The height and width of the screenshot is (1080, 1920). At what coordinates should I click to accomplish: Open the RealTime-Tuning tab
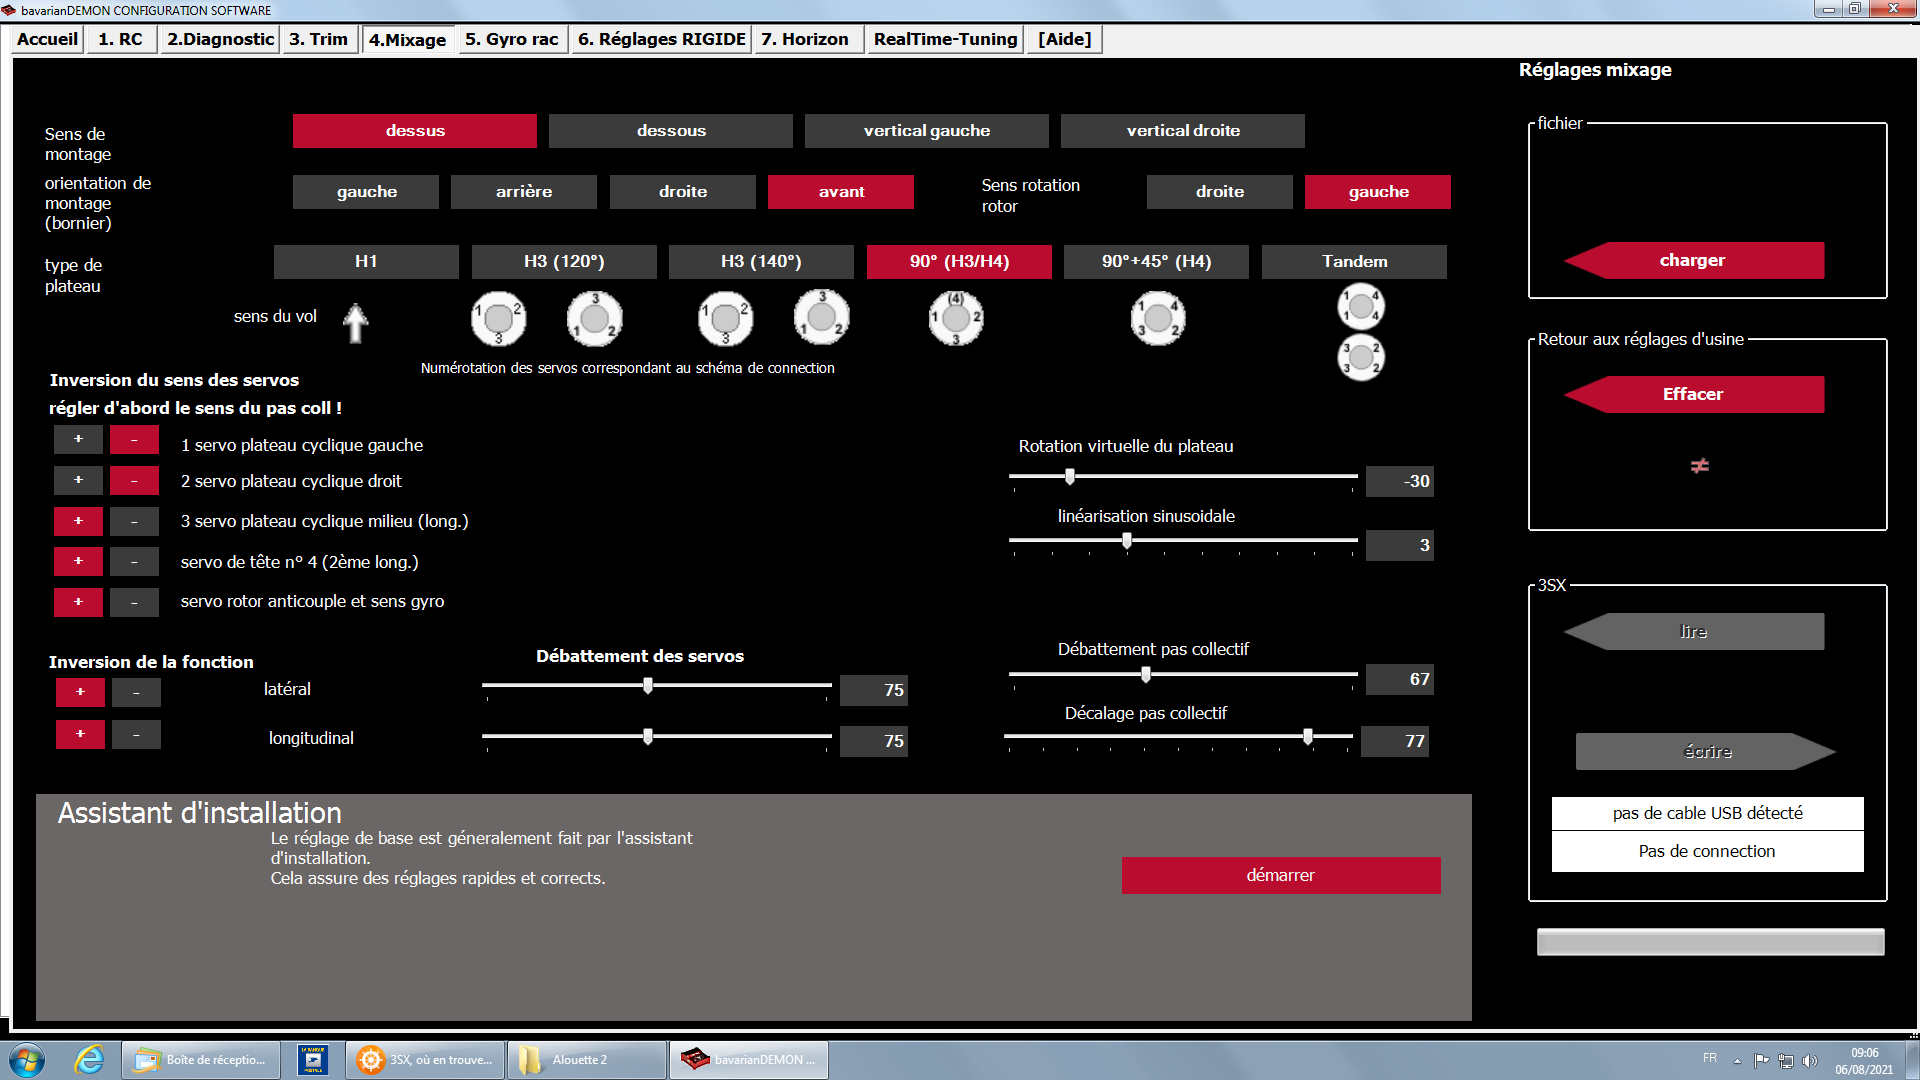(945, 39)
